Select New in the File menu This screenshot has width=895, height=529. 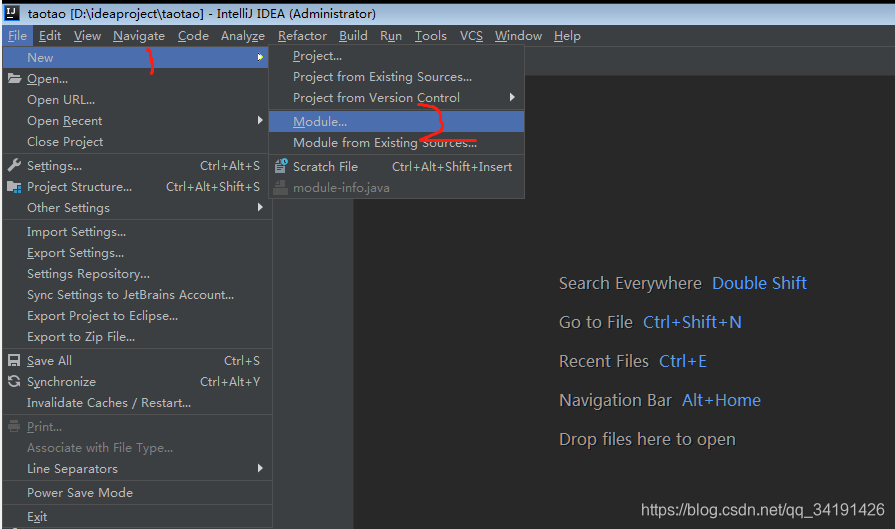pos(135,57)
